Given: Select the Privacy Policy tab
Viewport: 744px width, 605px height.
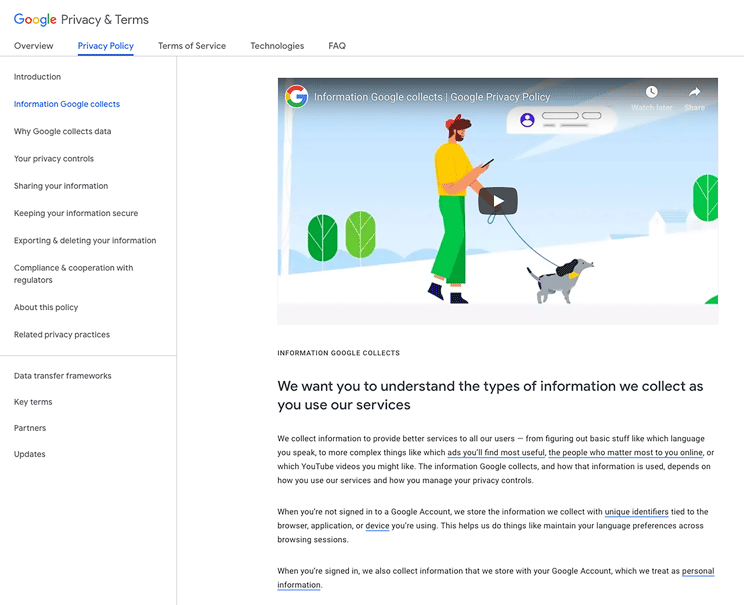Looking at the screenshot, I should click(x=106, y=46).
